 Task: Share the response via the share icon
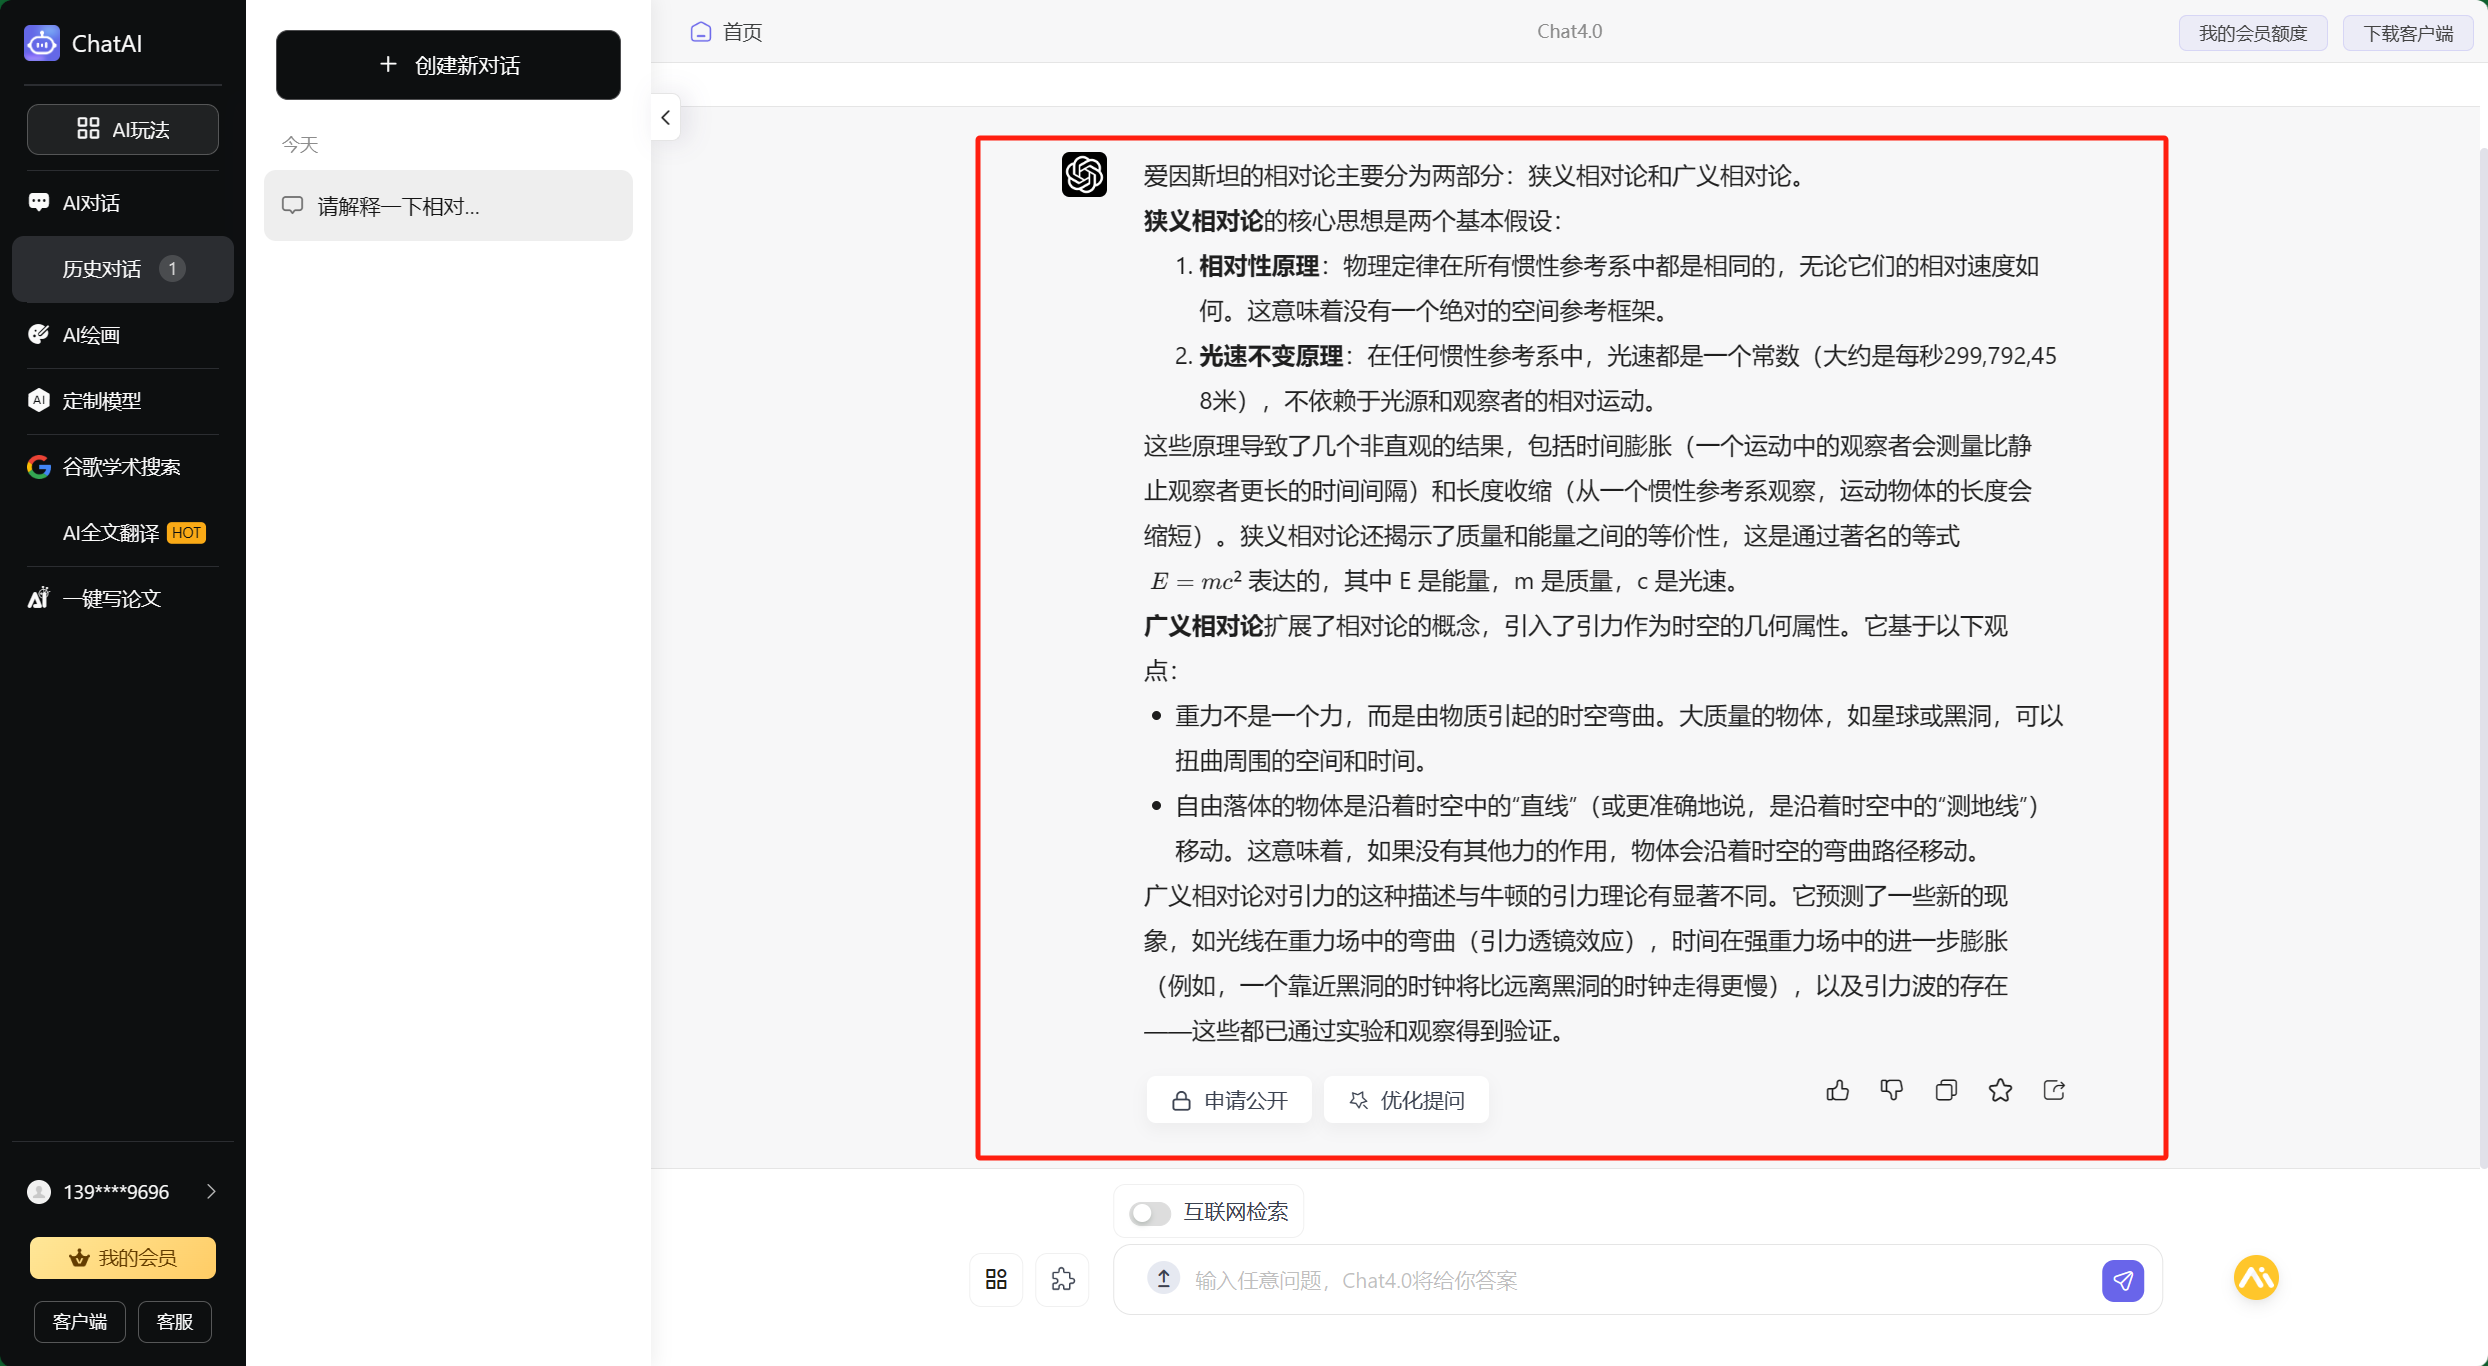coord(2054,1090)
